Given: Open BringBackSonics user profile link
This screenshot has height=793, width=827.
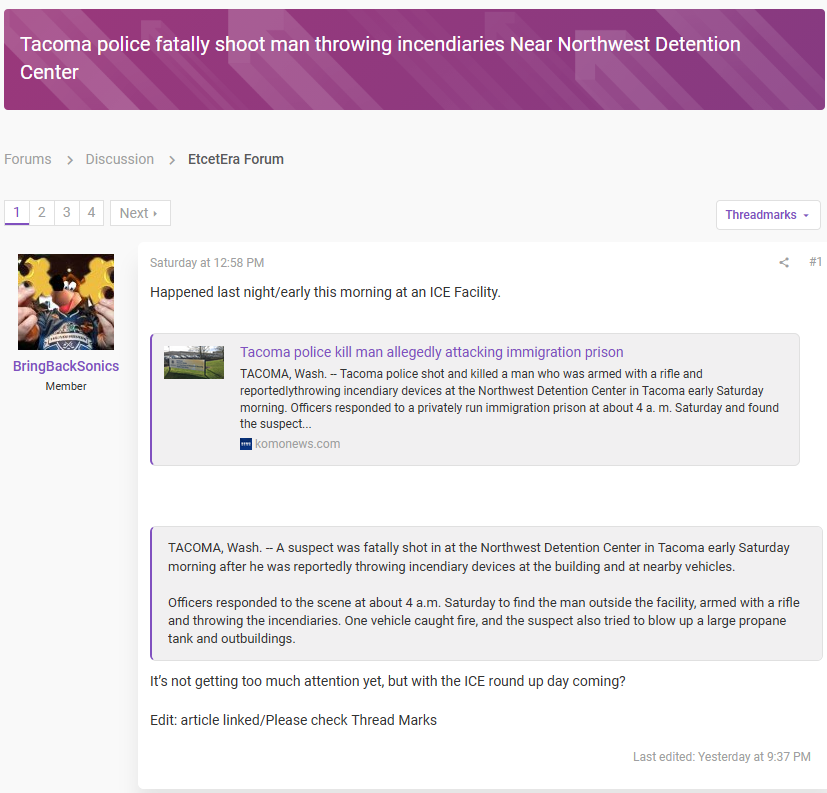Looking at the screenshot, I should pyautogui.click(x=66, y=366).
